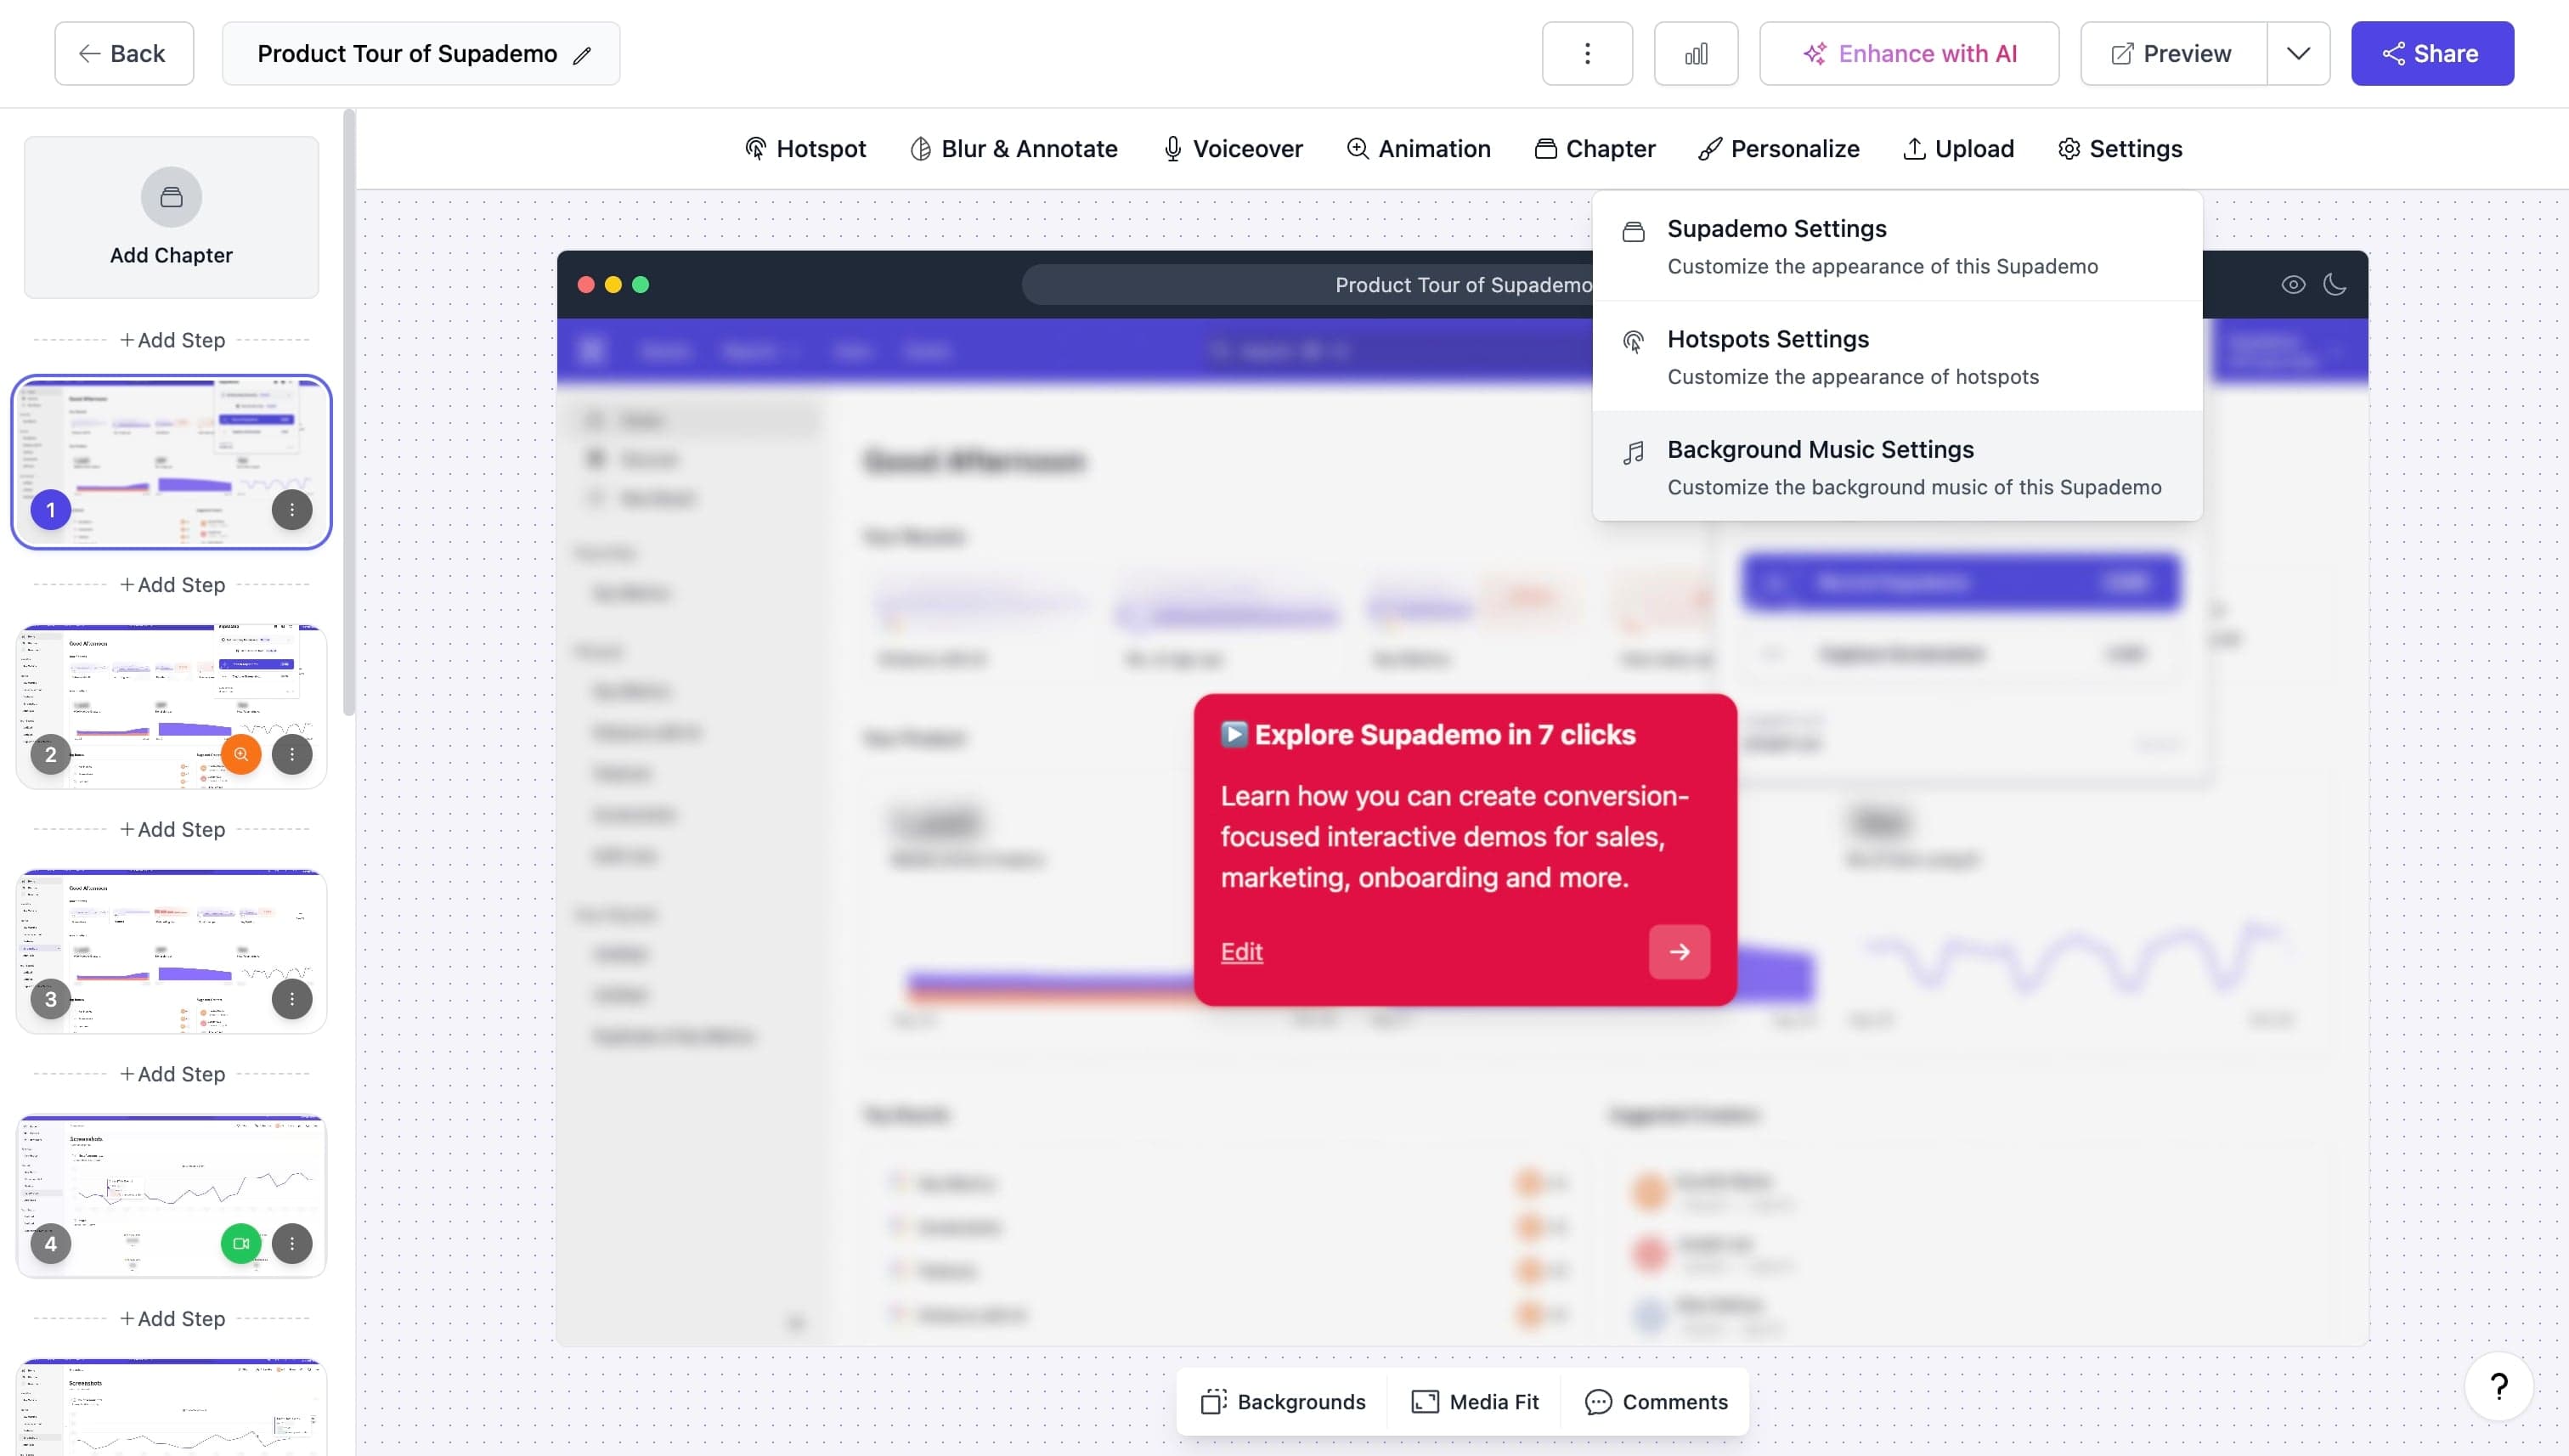Select the step 2 thumbnail
The width and height of the screenshot is (2569, 1456).
click(171, 707)
